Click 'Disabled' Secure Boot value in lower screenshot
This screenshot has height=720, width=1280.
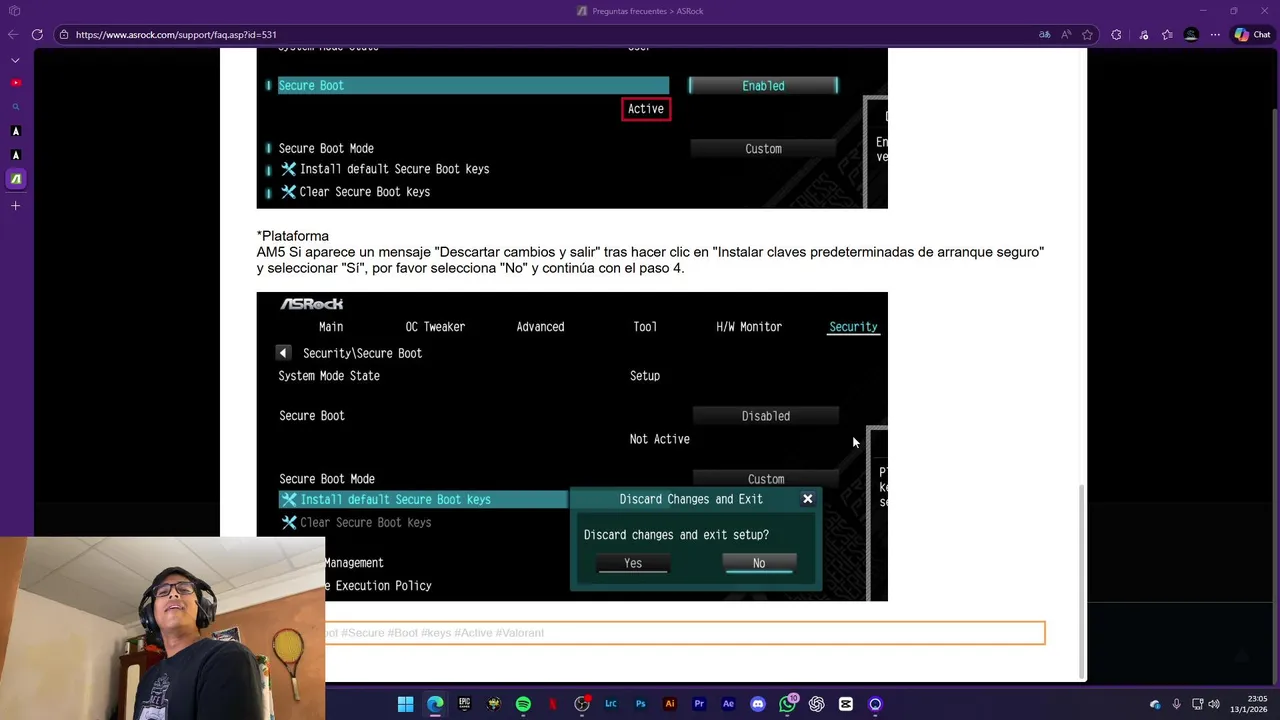pyautogui.click(x=766, y=416)
